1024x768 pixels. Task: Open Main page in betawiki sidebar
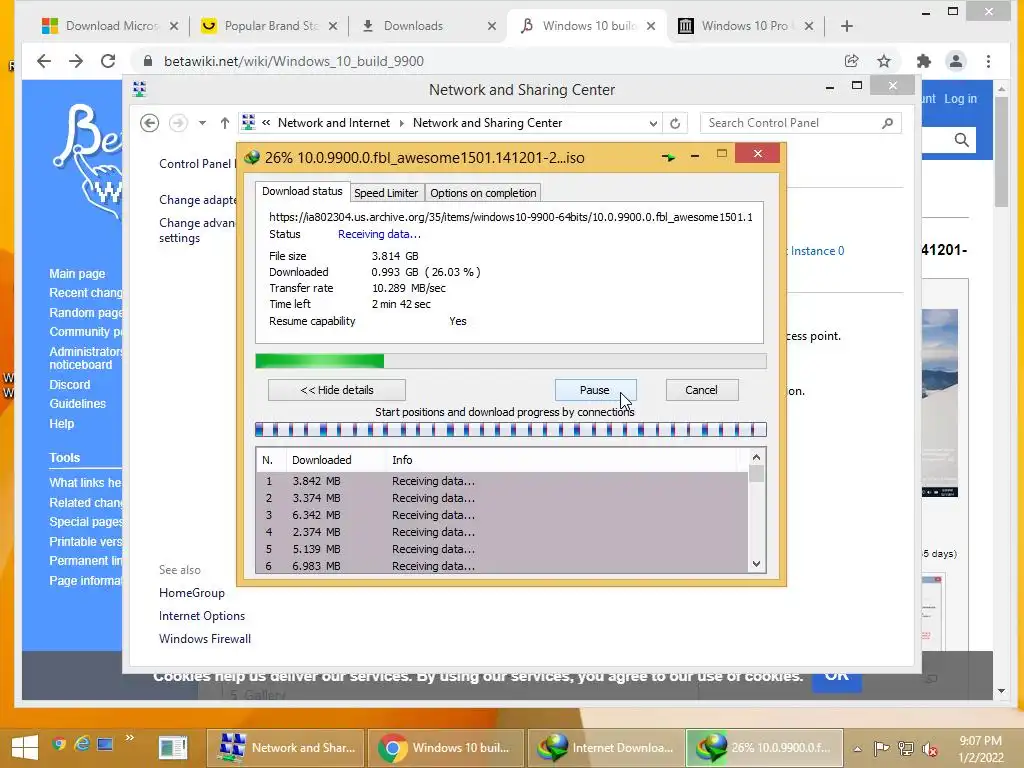77,274
